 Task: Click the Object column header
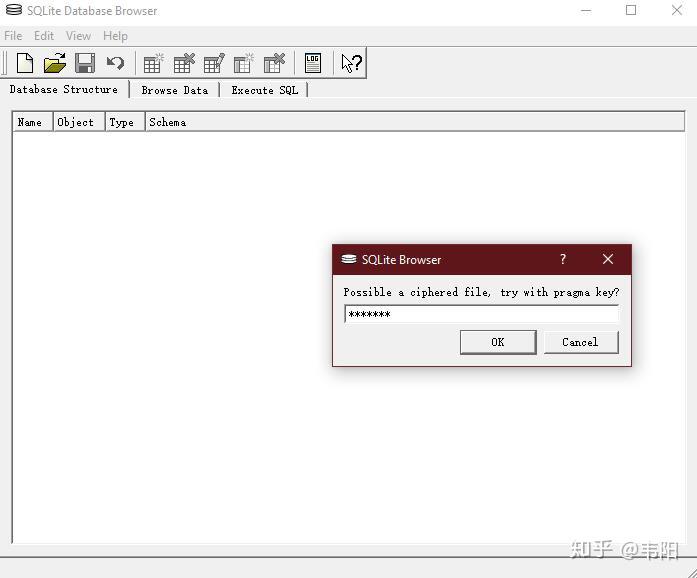79,122
